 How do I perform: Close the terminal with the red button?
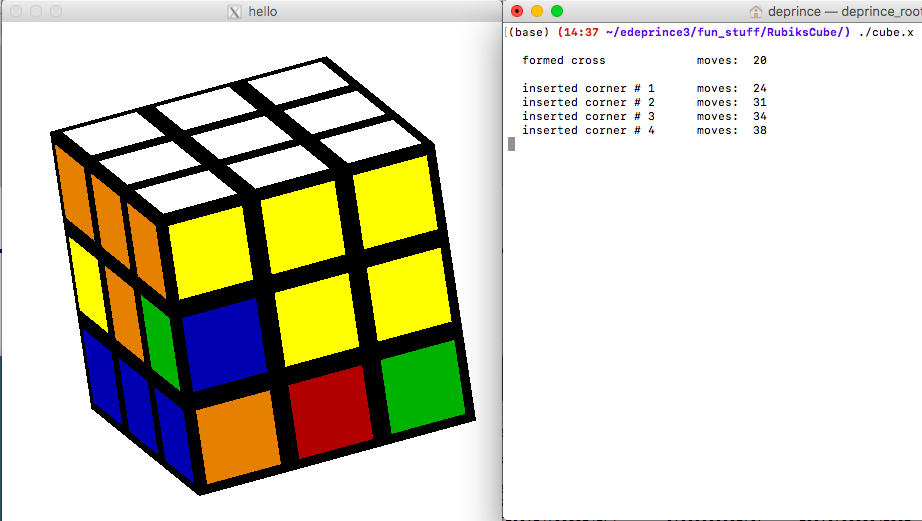(x=517, y=11)
